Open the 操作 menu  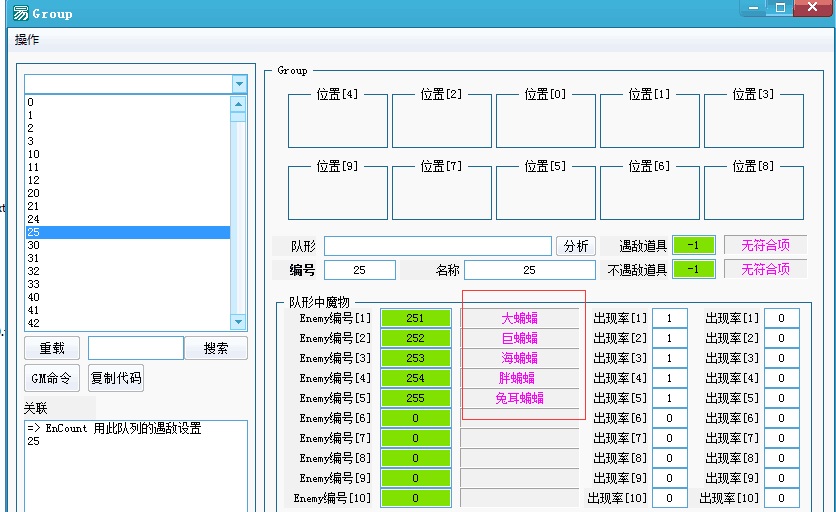coord(27,40)
